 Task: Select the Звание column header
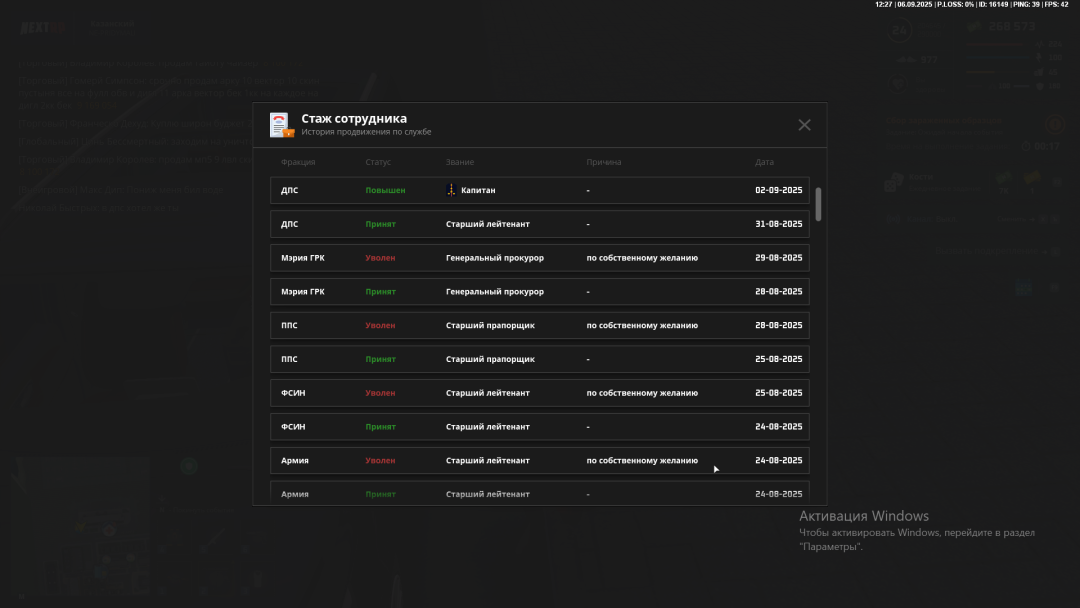[460, 162]
